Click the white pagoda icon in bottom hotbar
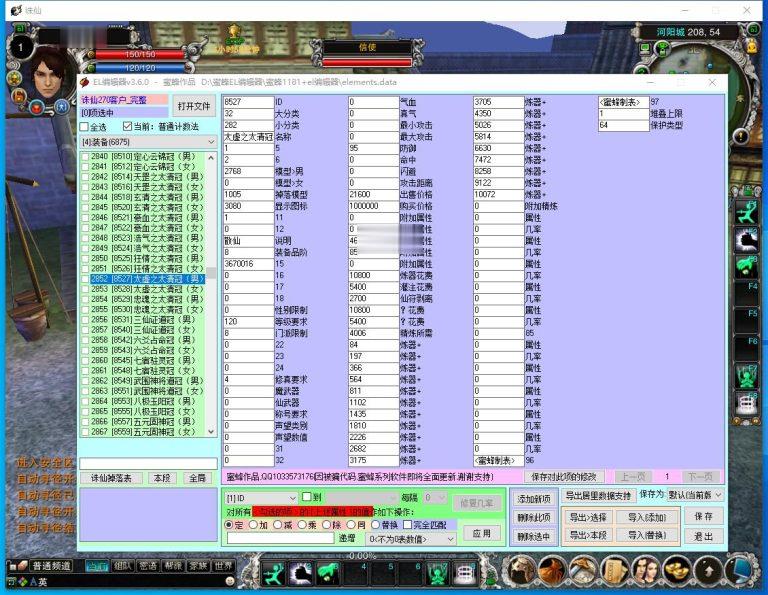The image size is (768, 595). [x=464, y=573]
